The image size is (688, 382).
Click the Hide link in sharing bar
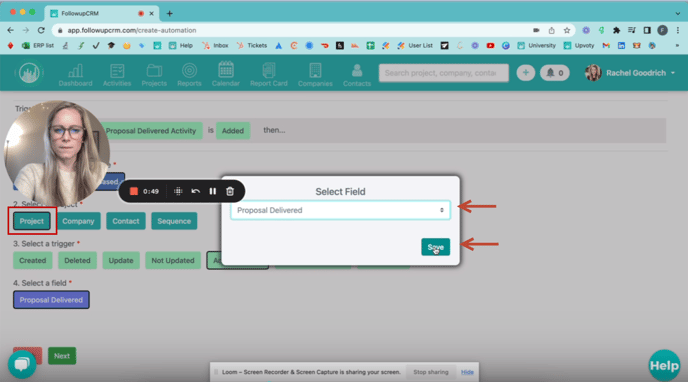(467, 372)
